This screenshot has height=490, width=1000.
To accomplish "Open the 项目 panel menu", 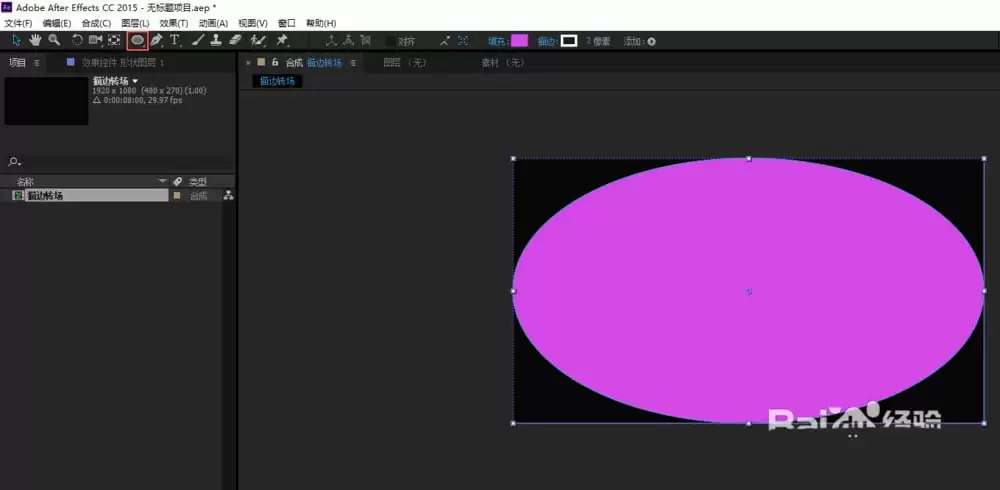I will tap(36, 63).
